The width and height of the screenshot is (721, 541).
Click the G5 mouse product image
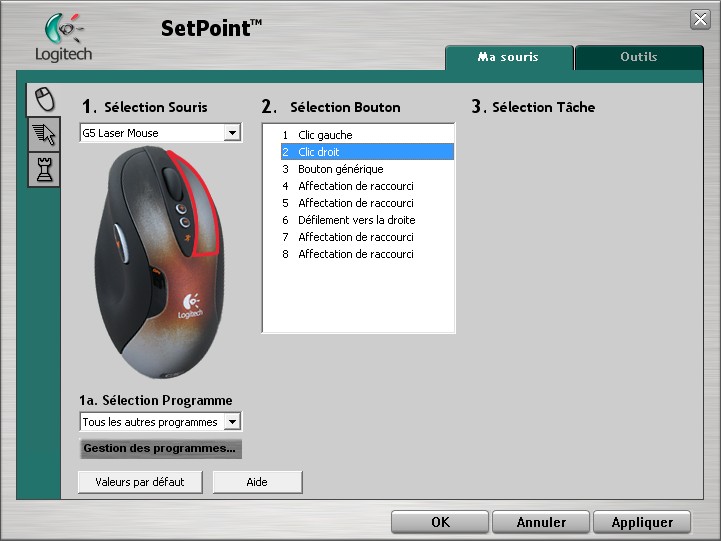click(160, 262)
